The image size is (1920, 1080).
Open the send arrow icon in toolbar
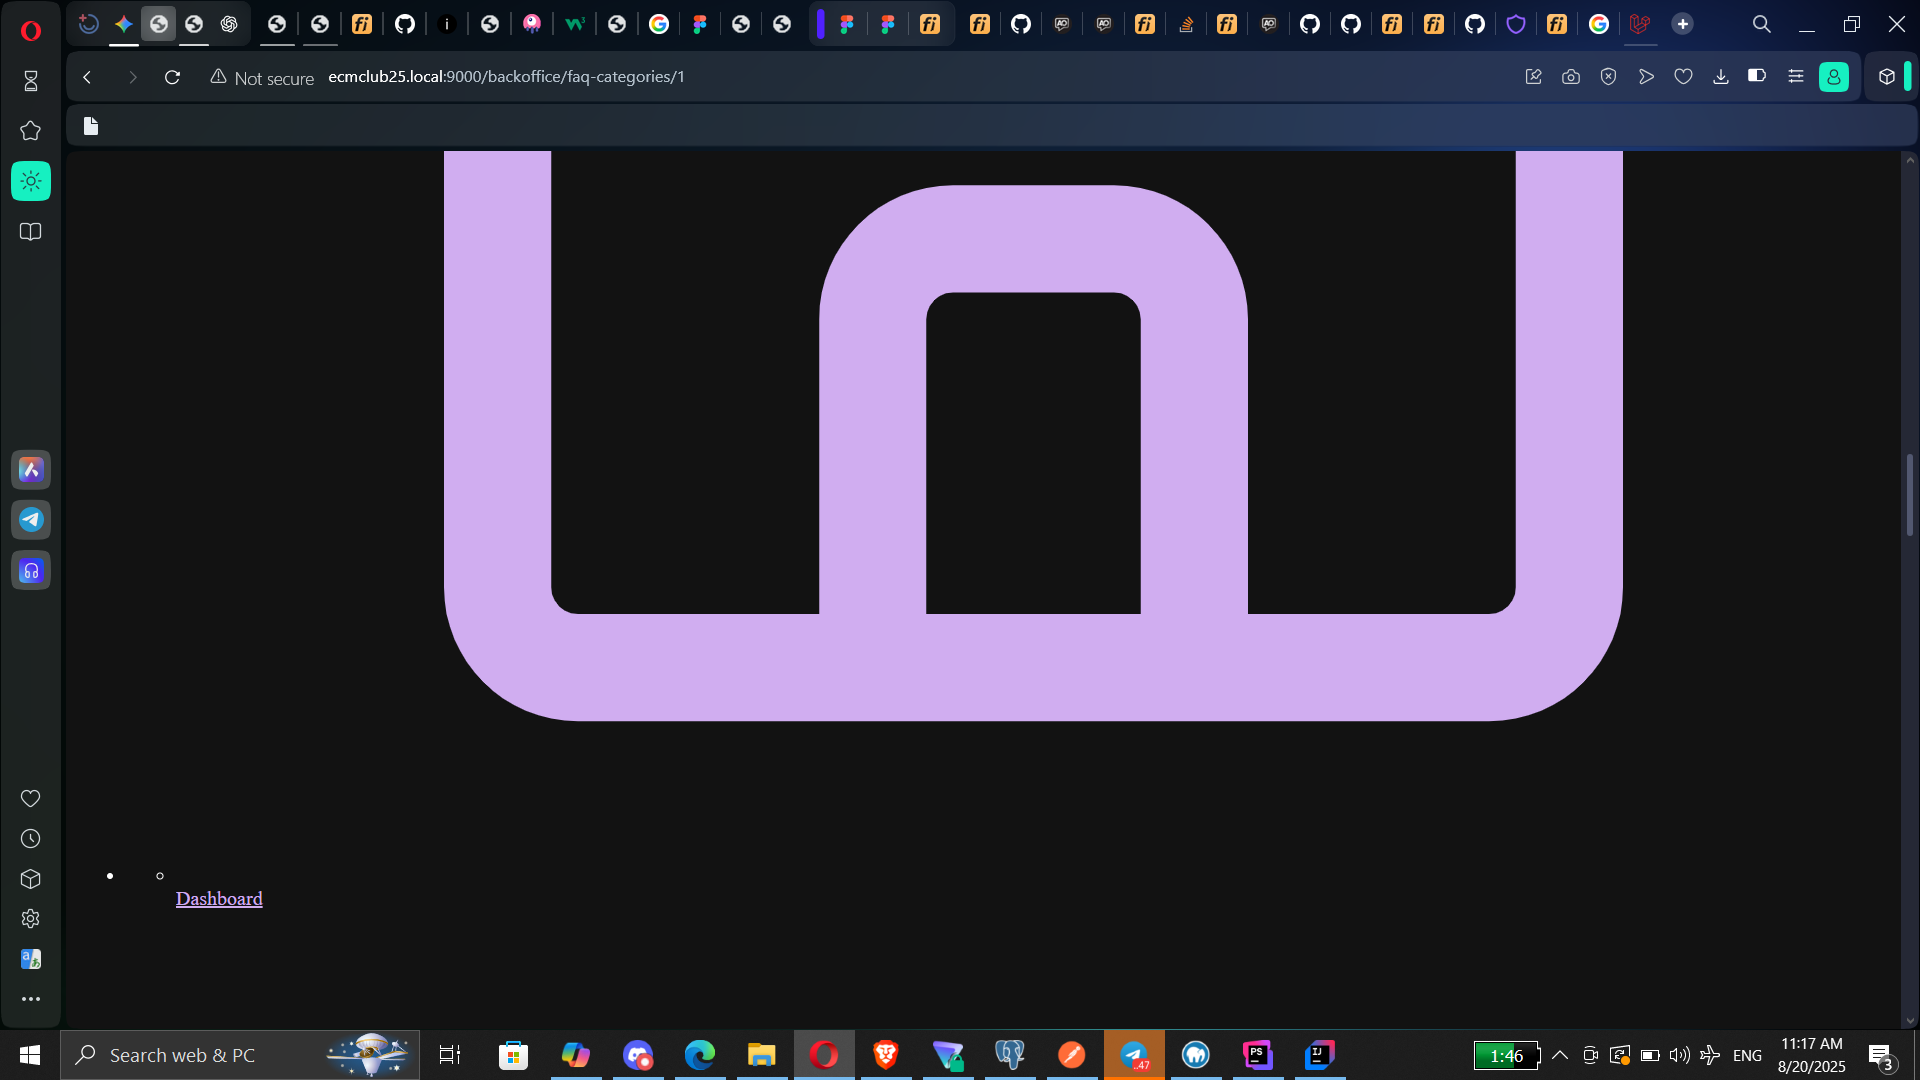click(1646, 77)
